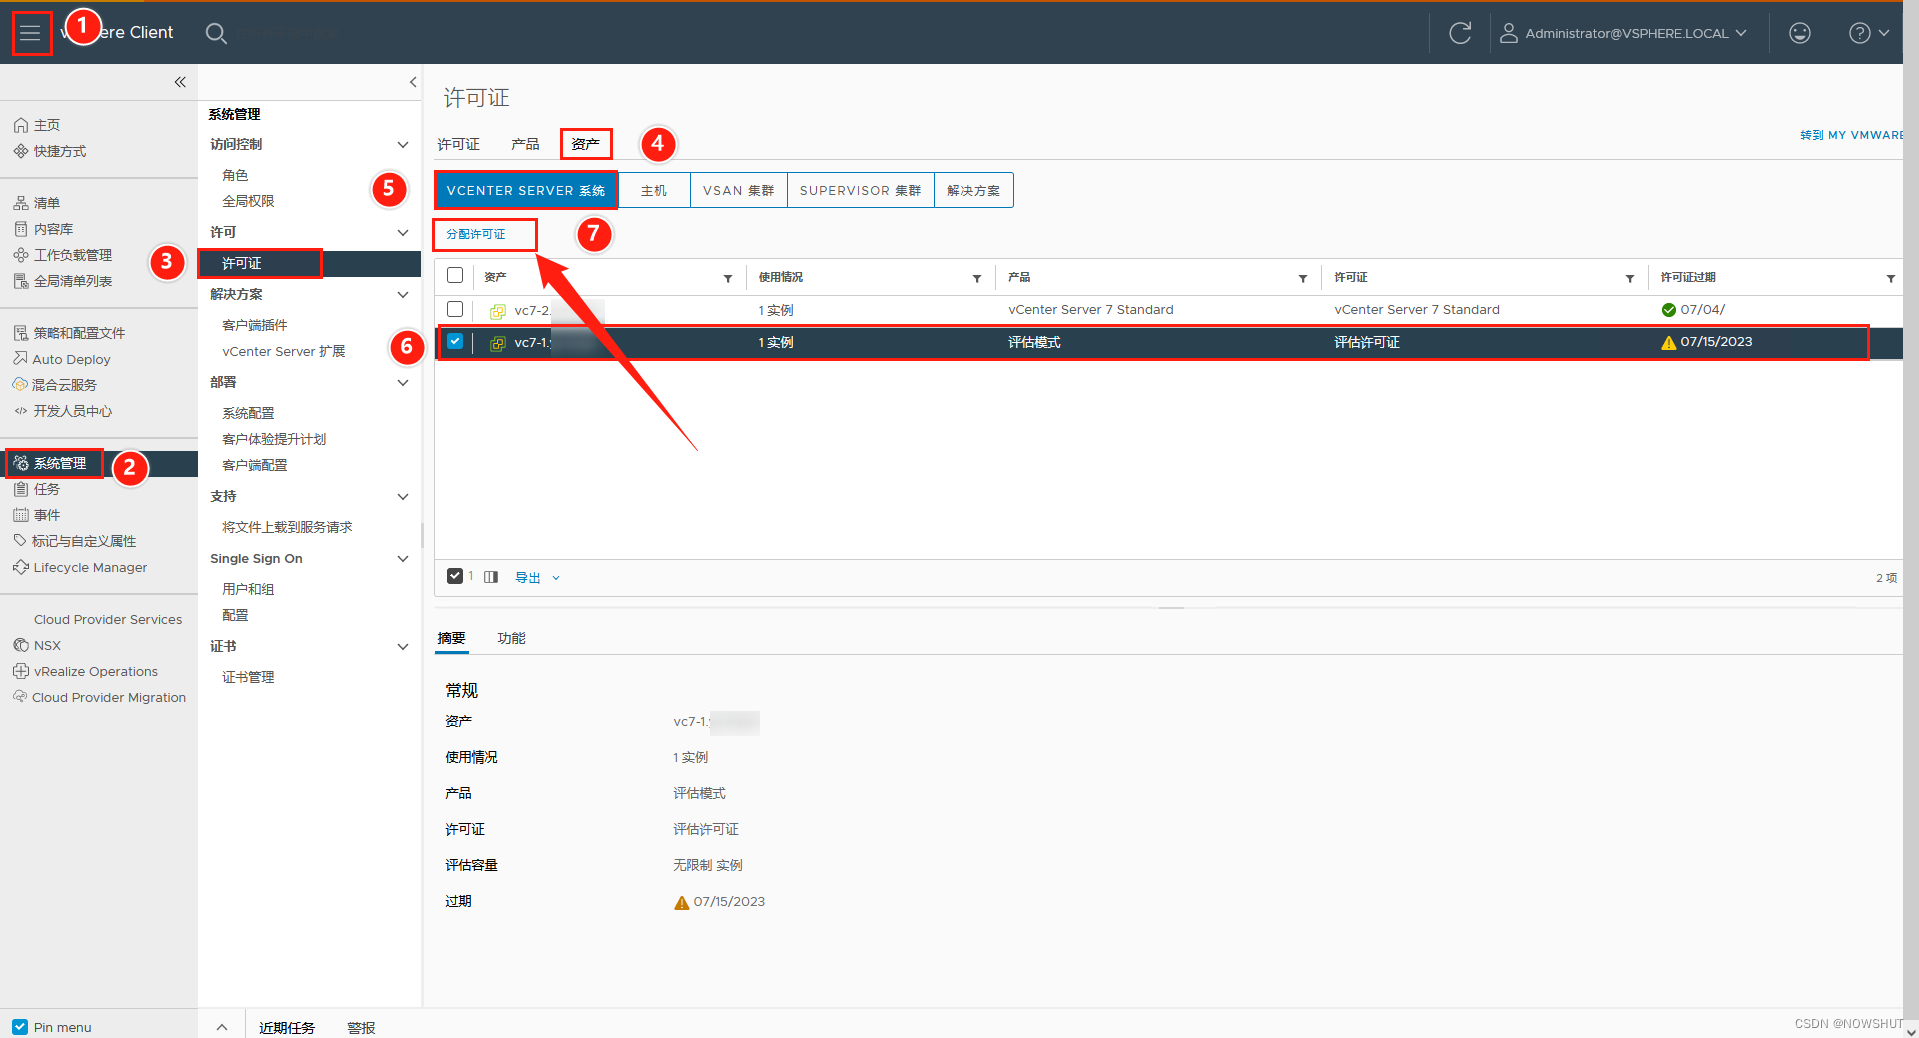Screen dimensions: 1919x1038
Task: Open 角色 roles
Action: (235, 175)
